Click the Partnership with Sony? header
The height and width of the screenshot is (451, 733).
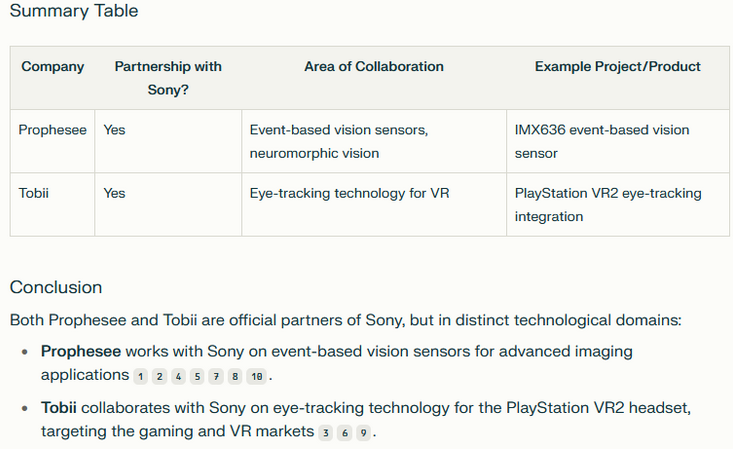pyautogui.click(x=168, y=78)
